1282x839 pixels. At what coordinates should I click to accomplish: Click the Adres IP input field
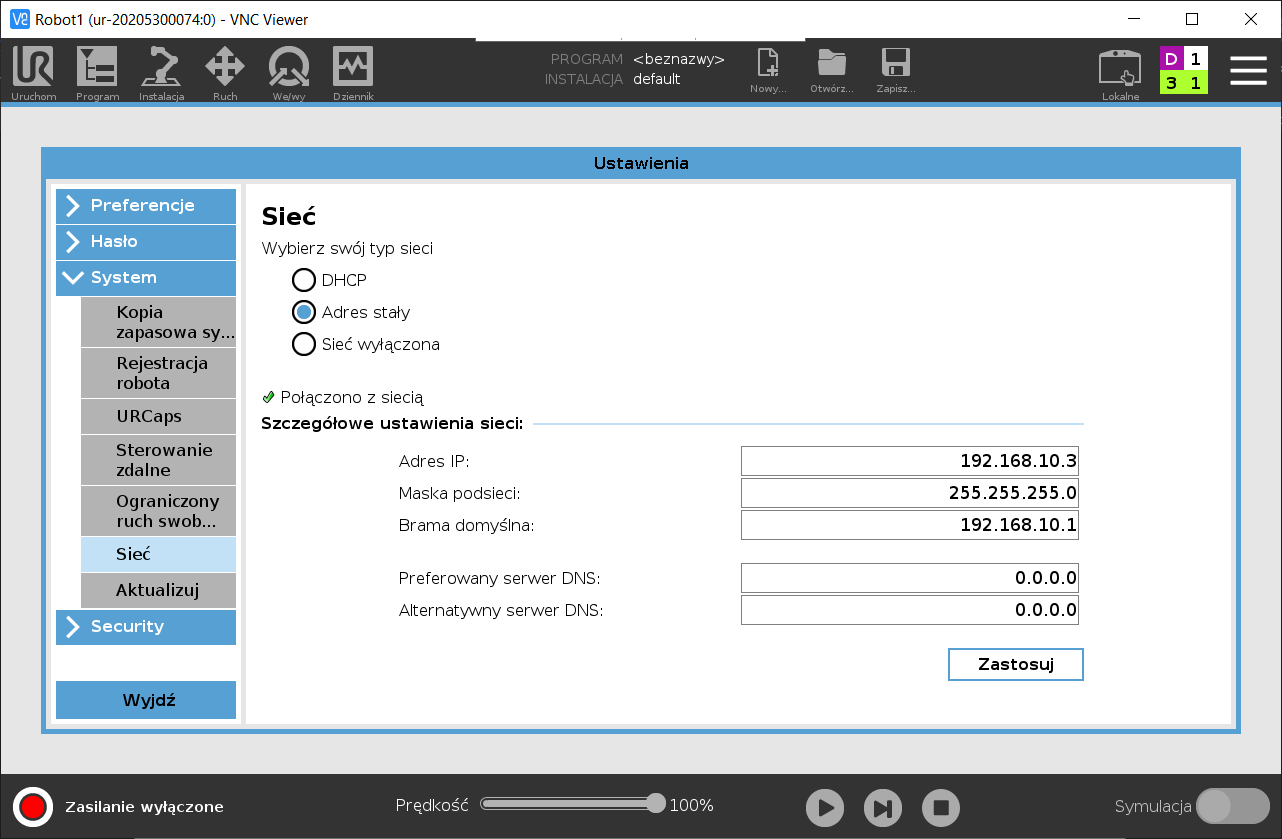(x=910, y=461)
